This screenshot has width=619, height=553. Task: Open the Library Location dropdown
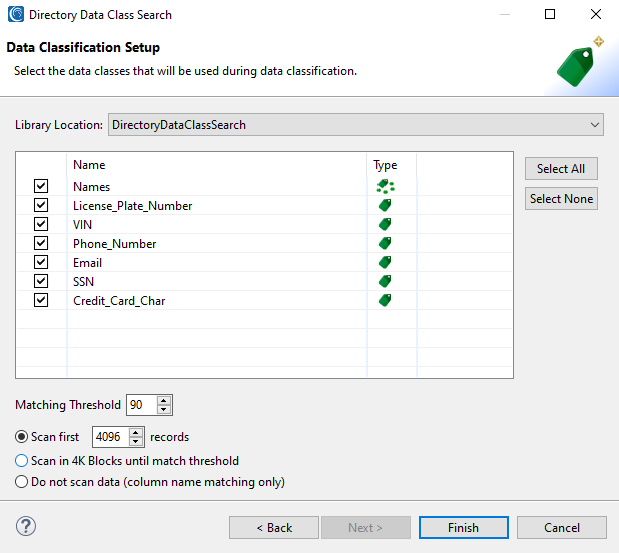click(356, 125)
